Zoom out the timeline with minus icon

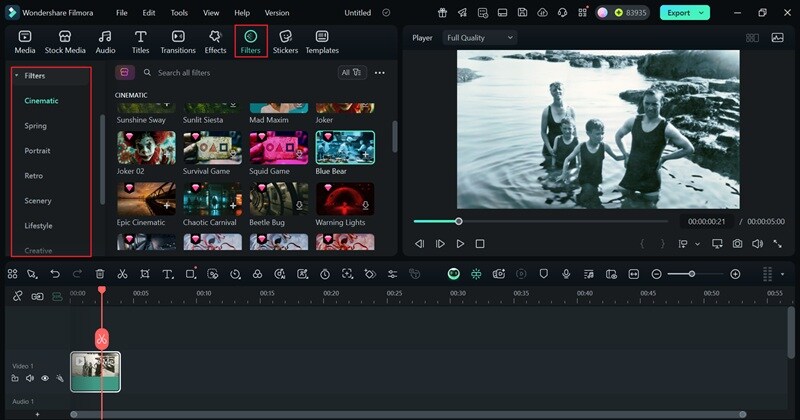coord(657,274)
